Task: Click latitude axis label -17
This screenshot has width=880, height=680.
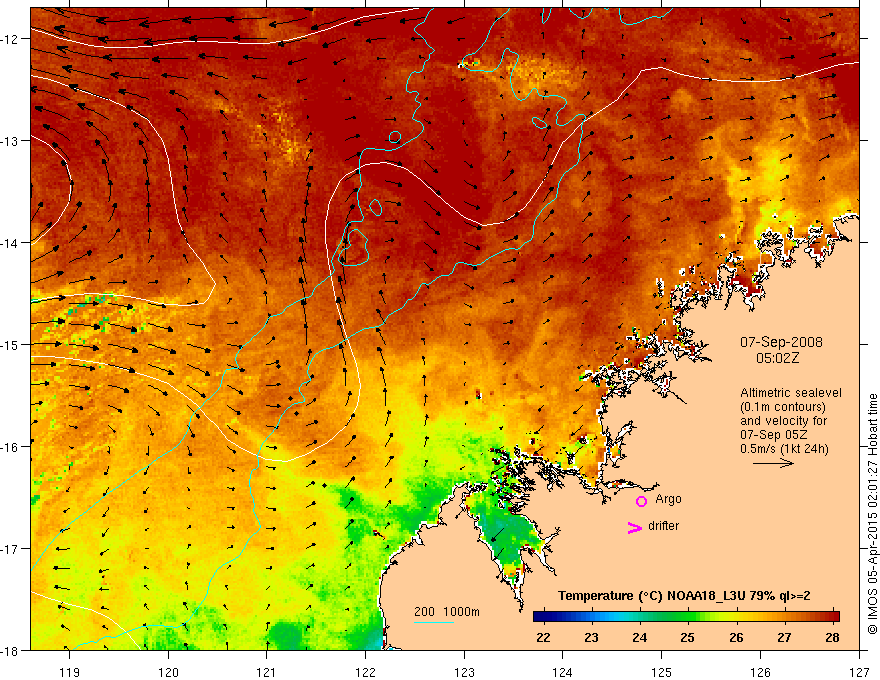Action: 10,548
